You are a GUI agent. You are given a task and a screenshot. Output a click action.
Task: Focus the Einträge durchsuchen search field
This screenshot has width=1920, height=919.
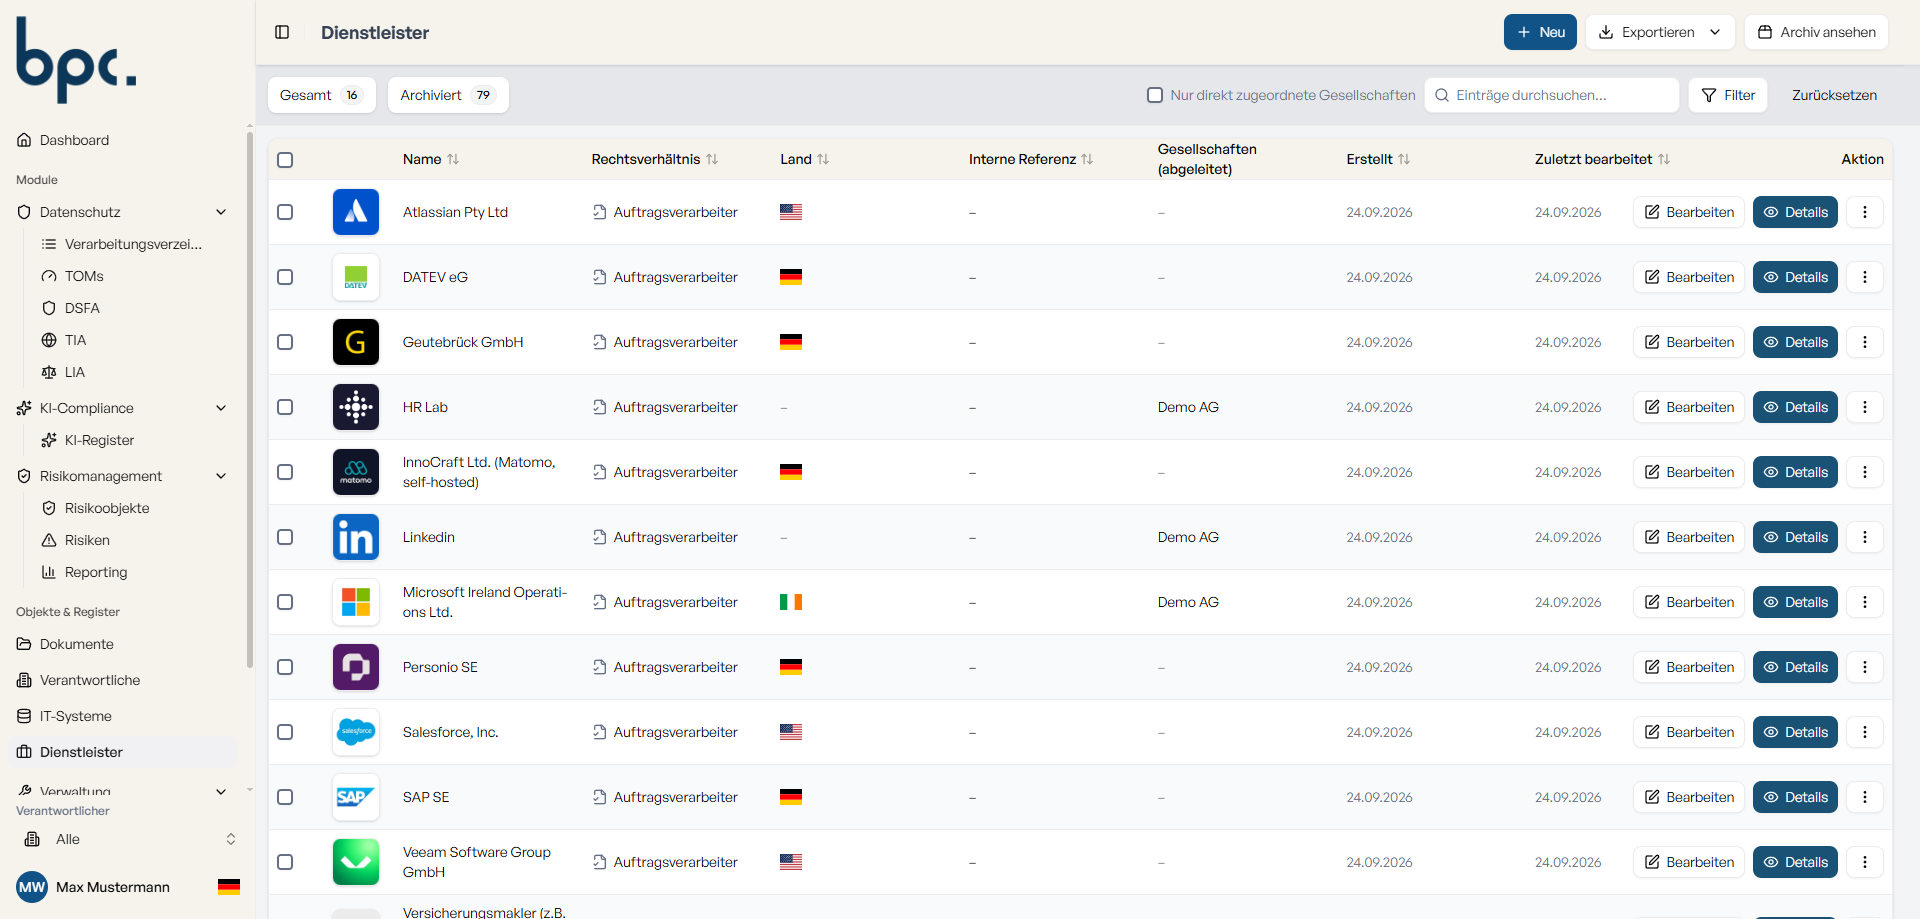1552,95
